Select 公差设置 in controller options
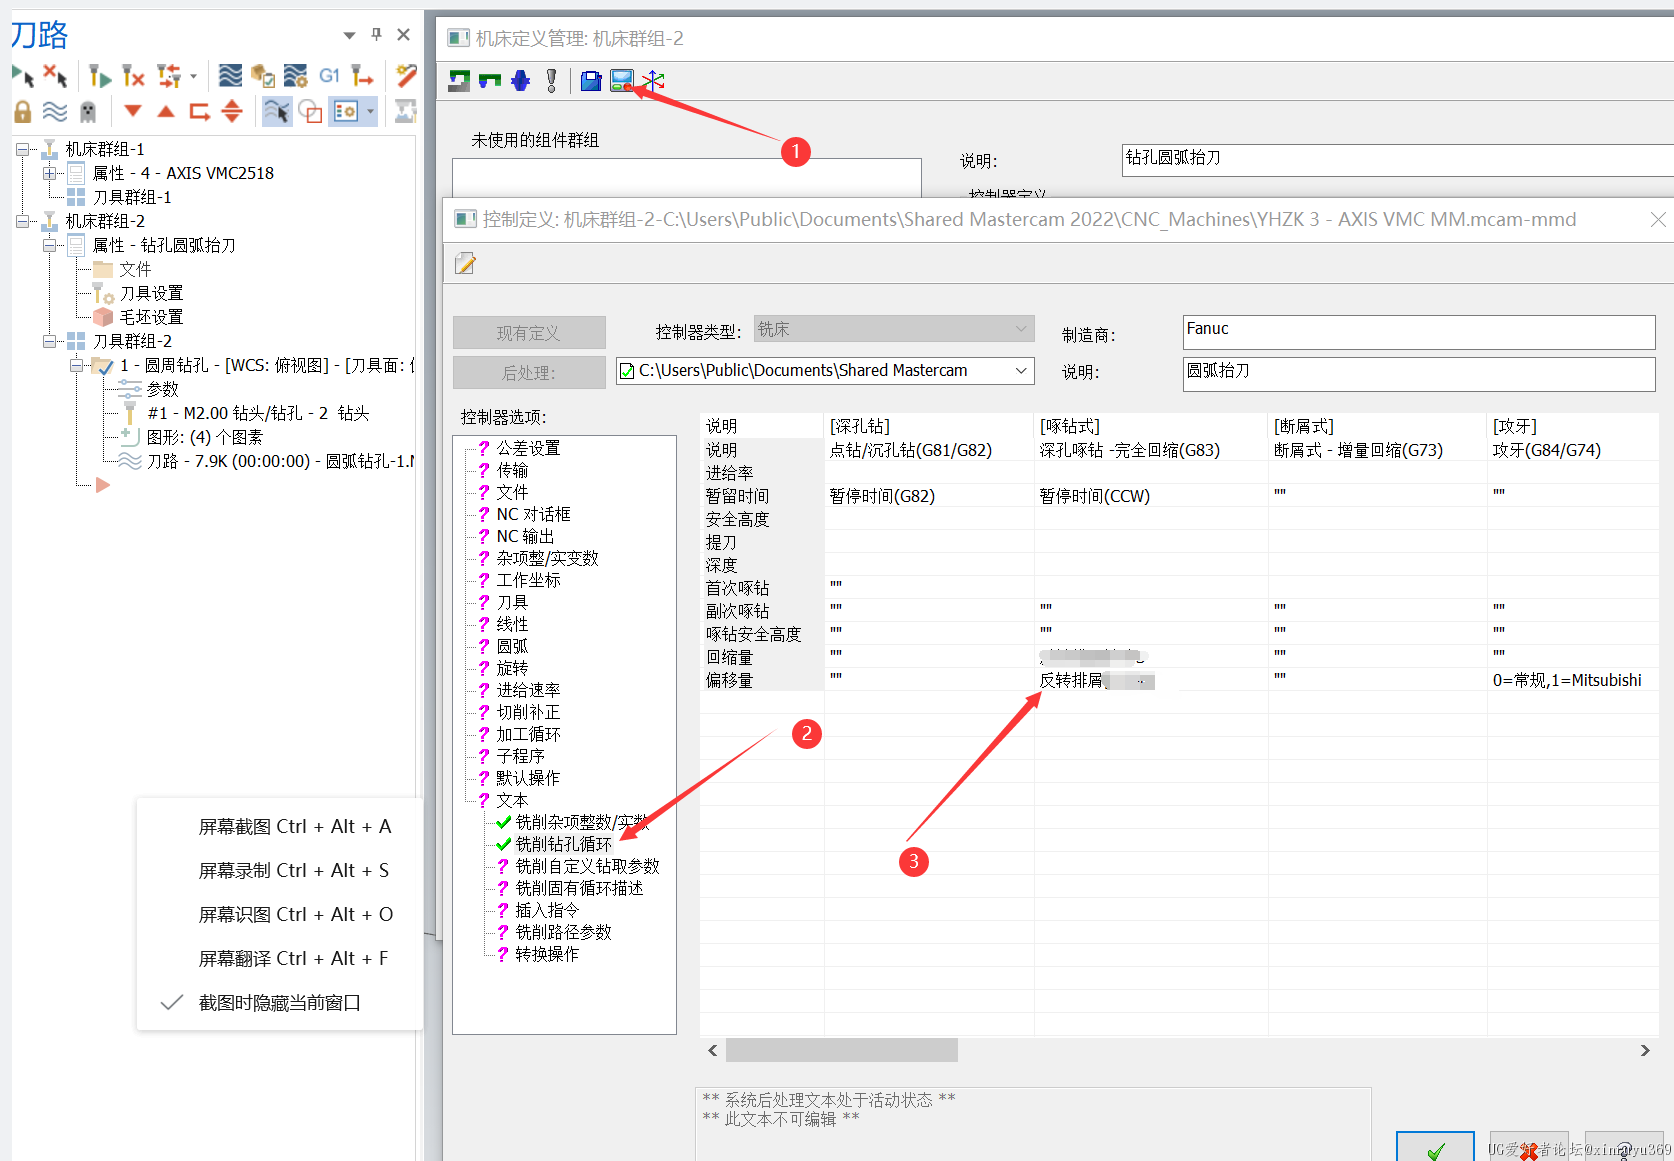Viewport: 1674px width, 1161px height. [528, 448]
